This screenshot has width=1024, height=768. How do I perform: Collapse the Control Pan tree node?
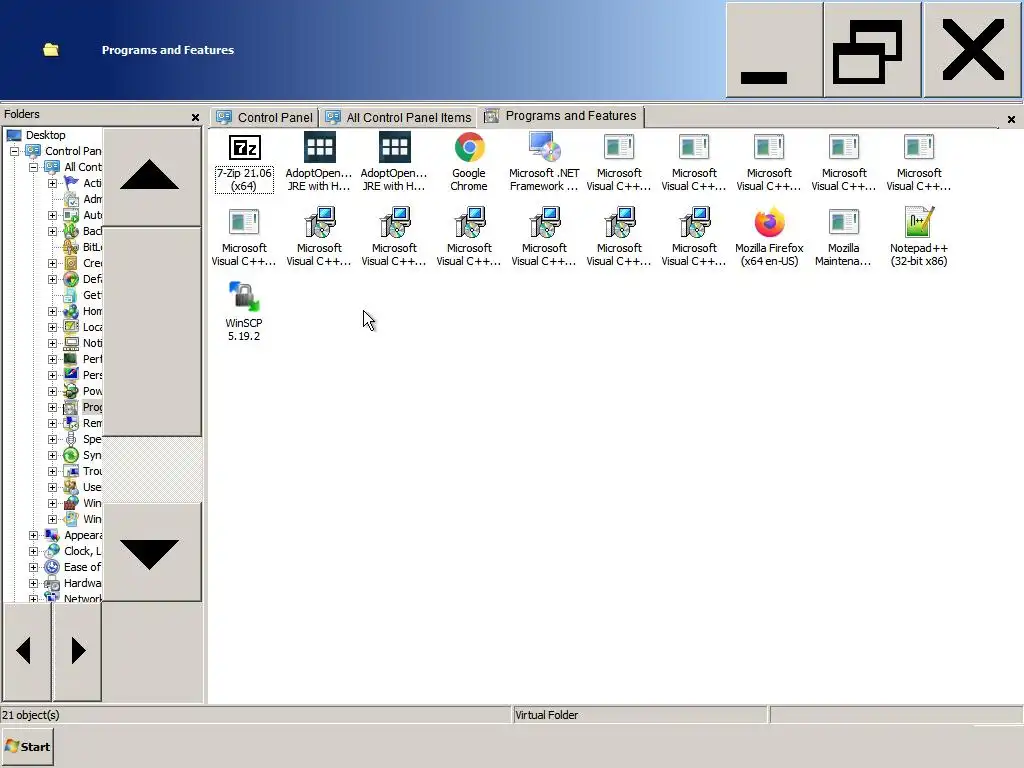click(x=14, y=152)
